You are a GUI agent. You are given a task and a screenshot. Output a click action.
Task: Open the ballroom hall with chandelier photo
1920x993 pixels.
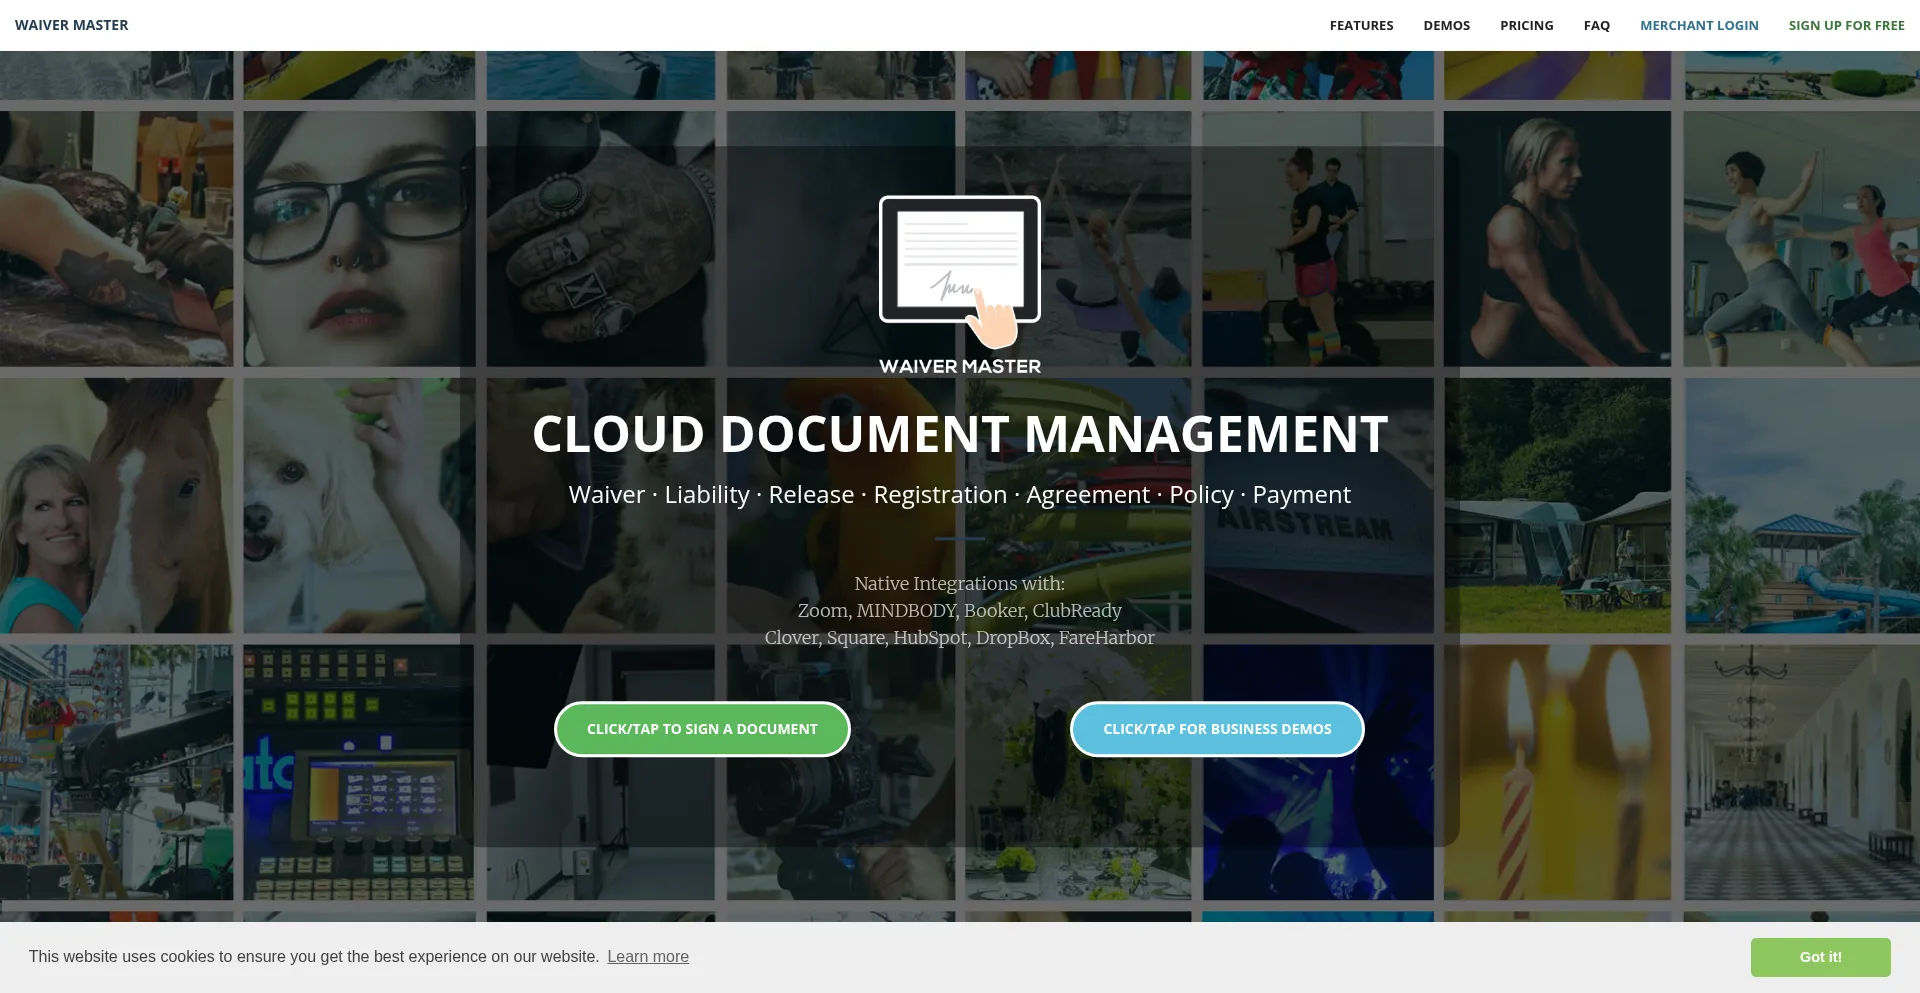pos(1800,771)
